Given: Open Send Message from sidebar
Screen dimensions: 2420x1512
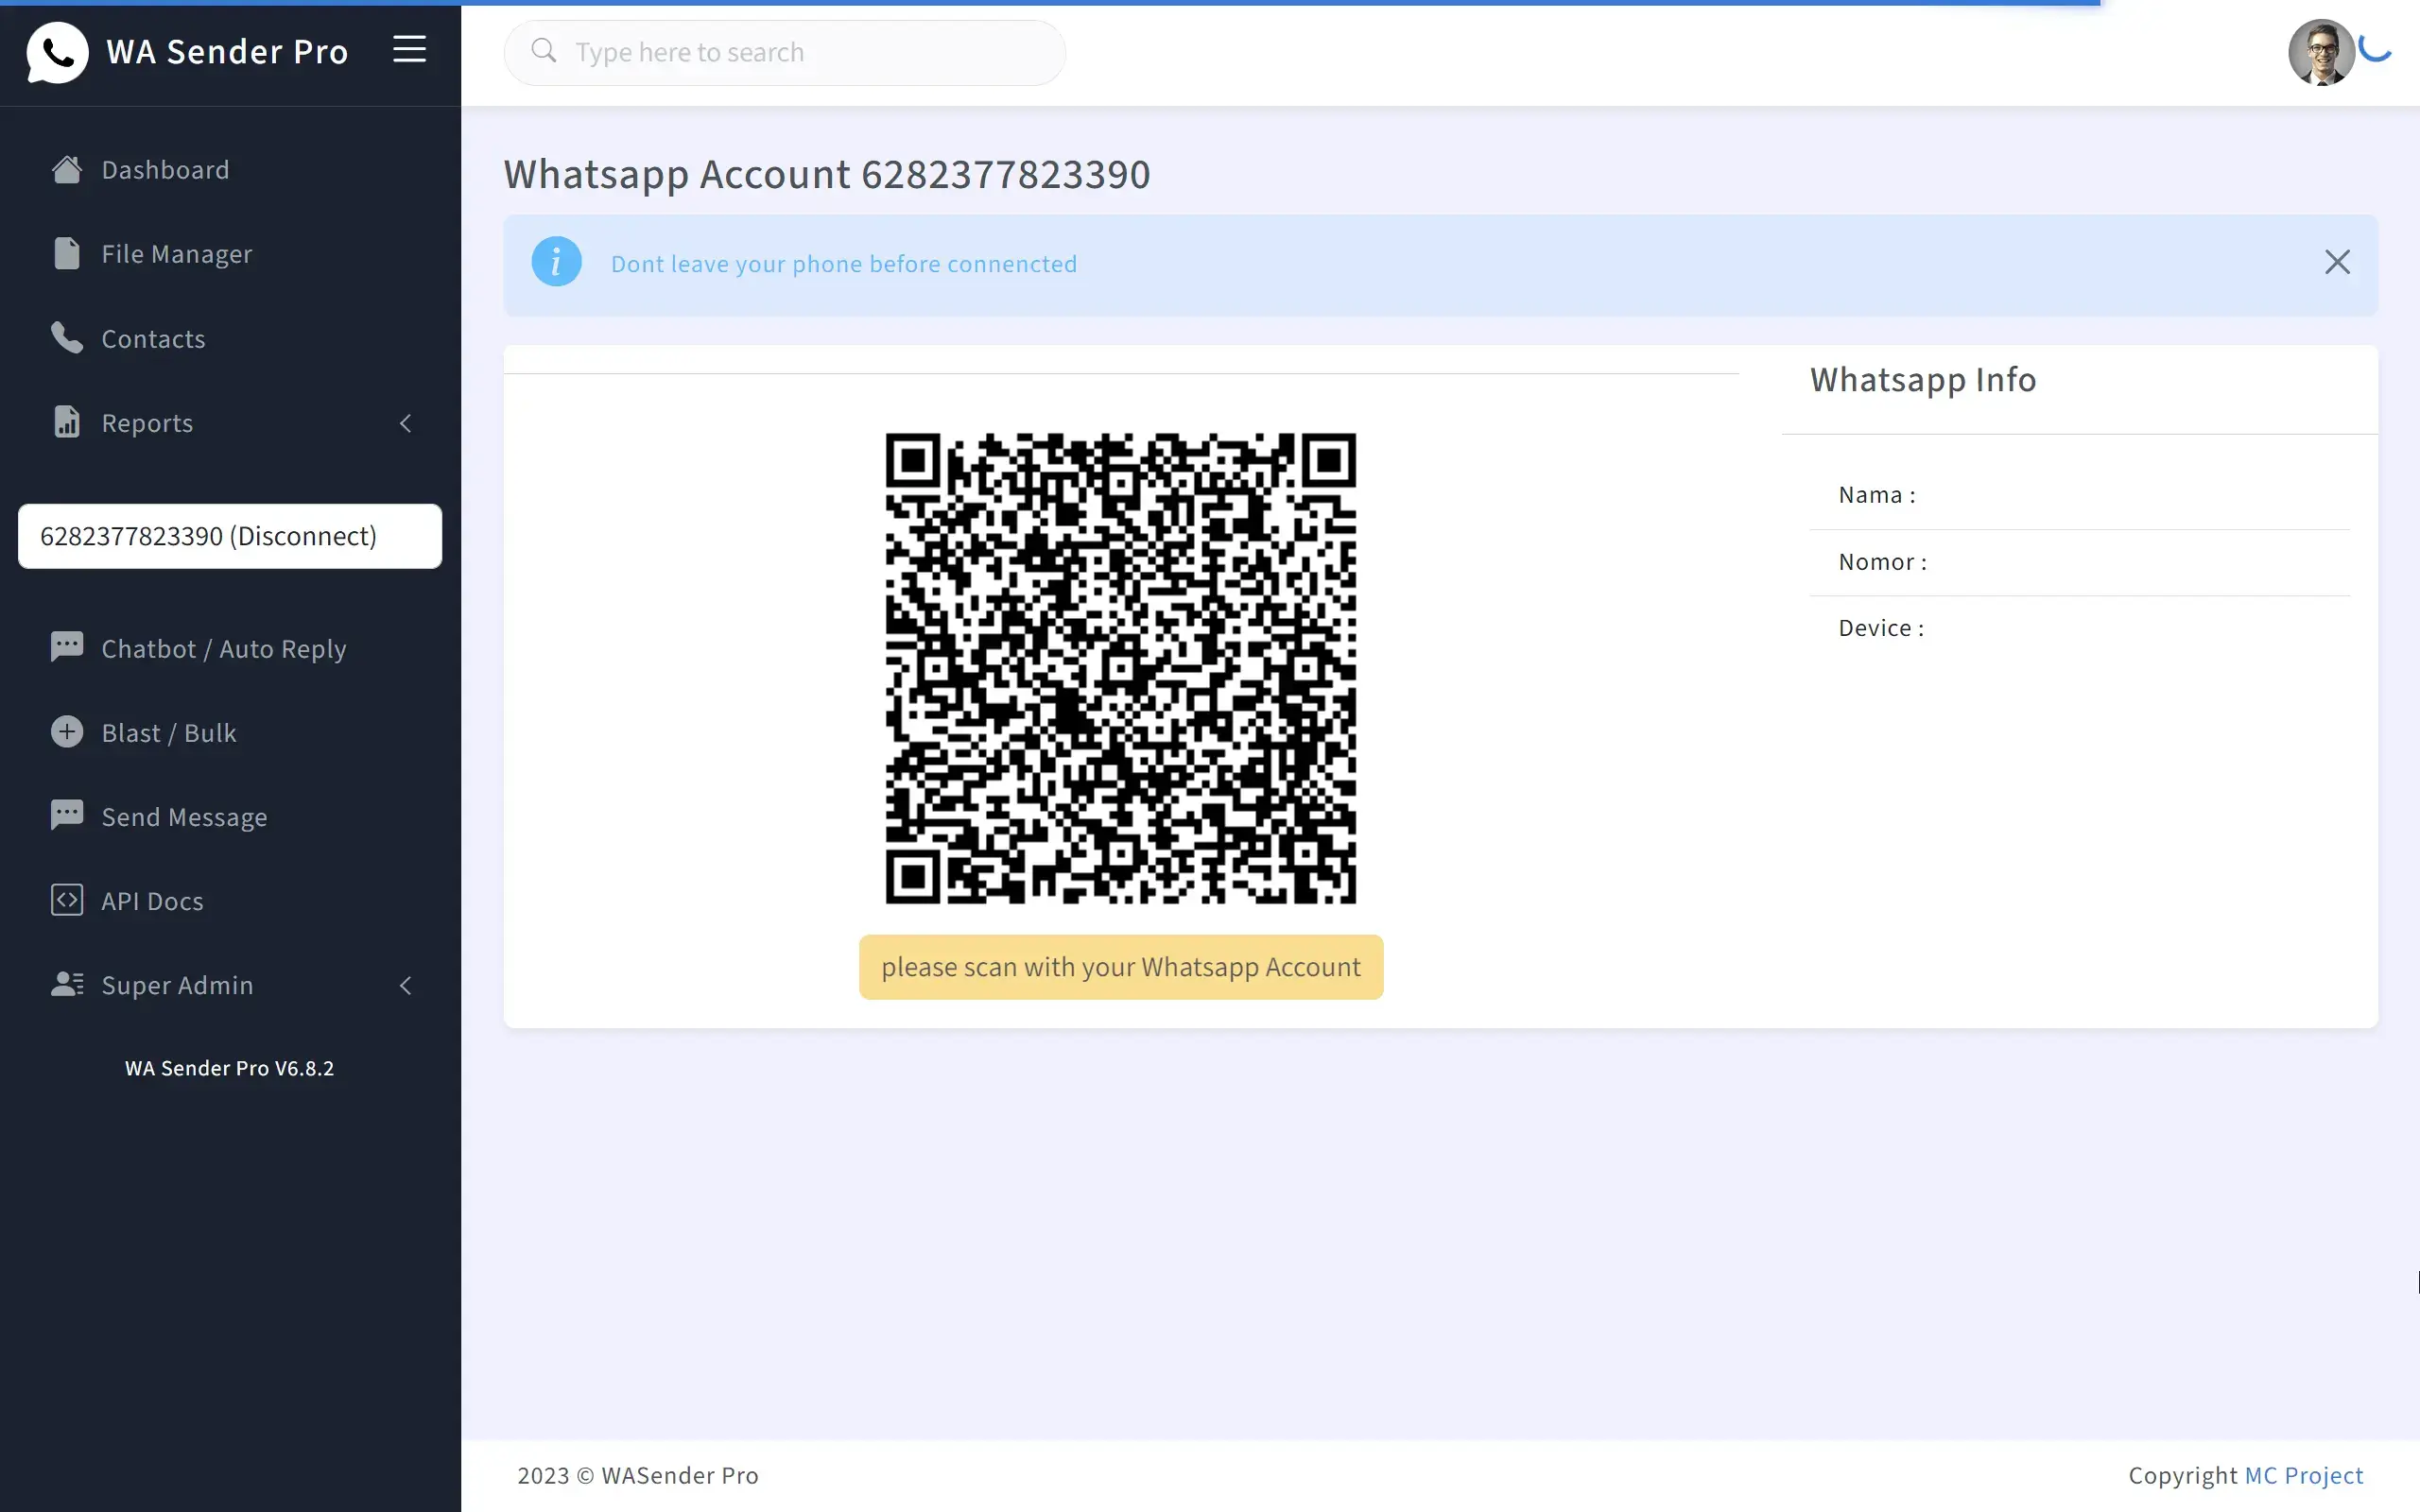Looking at the screenshot, I should click(183, 815).
